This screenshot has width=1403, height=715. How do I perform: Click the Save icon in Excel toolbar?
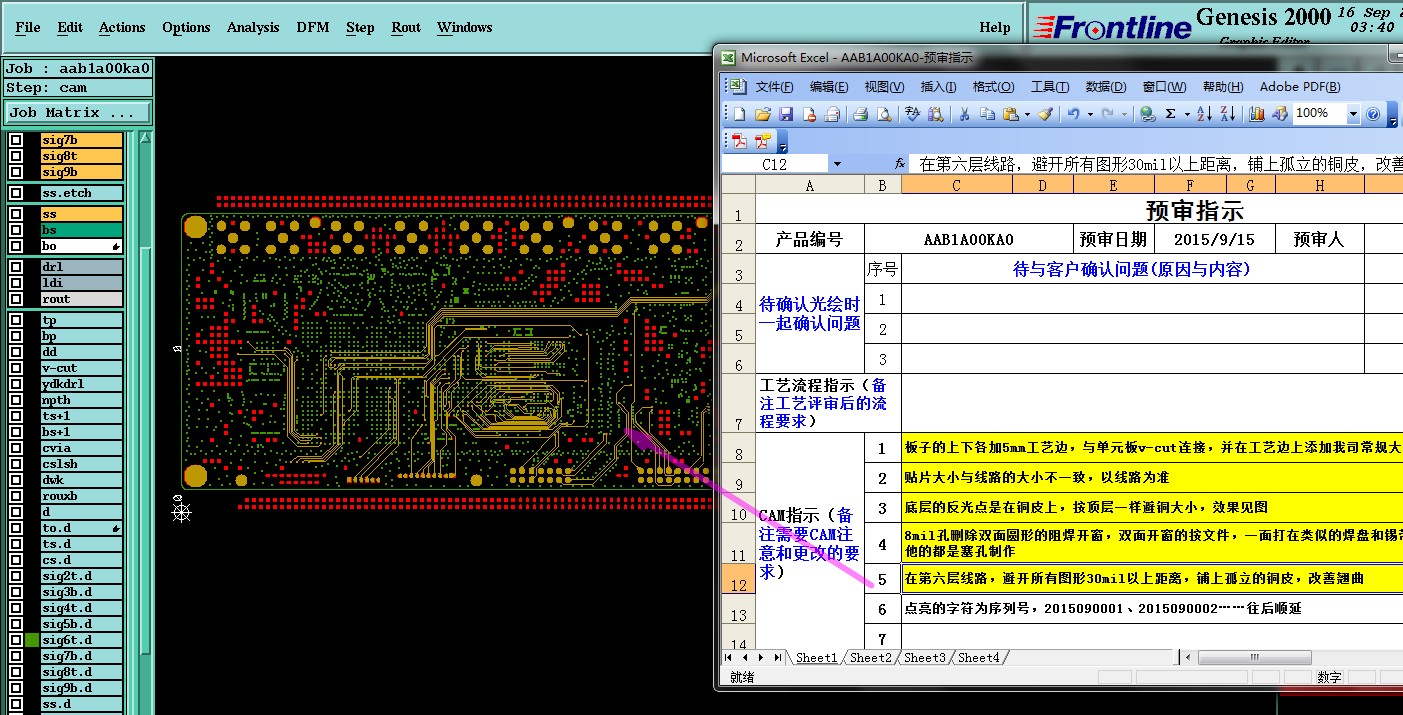786,114
